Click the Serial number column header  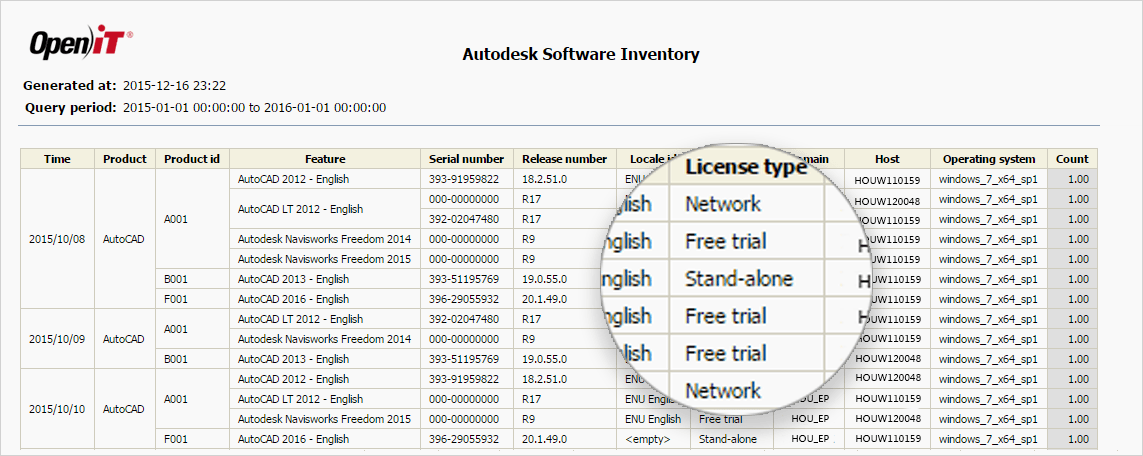[467, 159]
